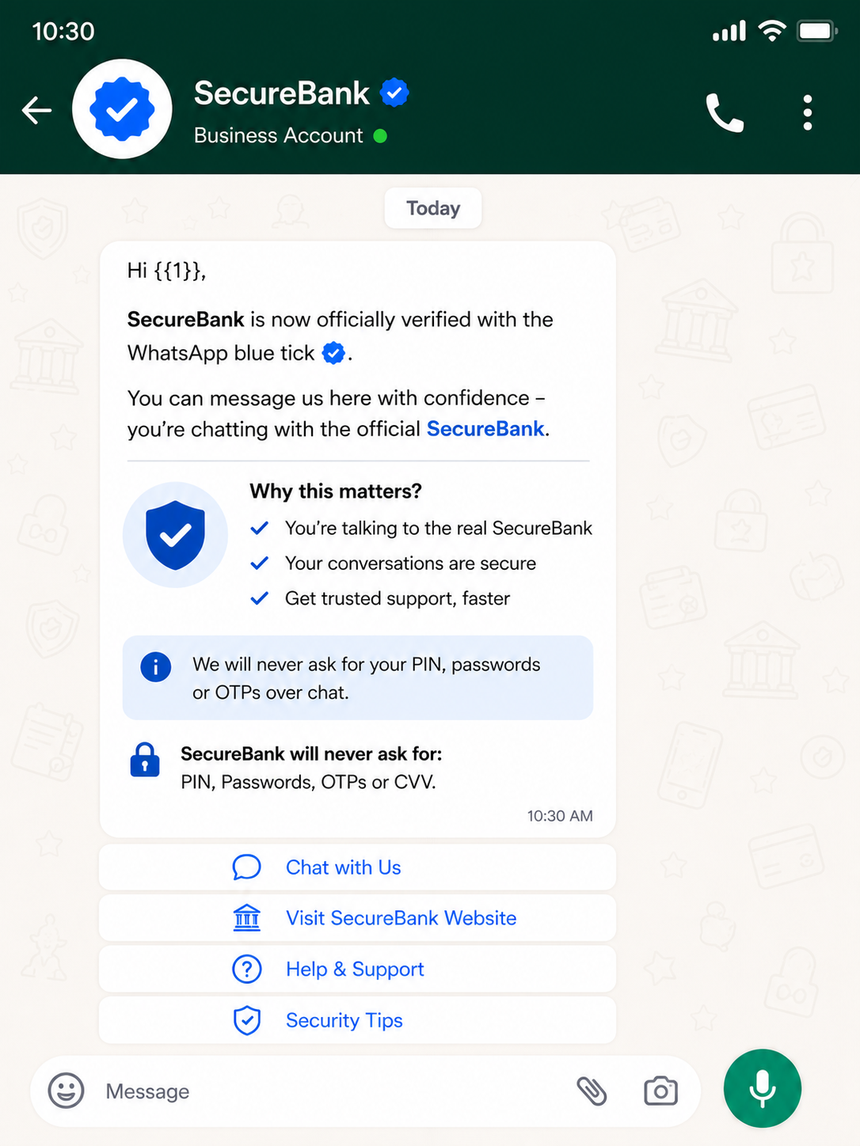The height and width of the screenshot is (1146, 860).
Task: Follow the blue SecureBank link in message
Action: pyautogui.click(x=485, y=428)
